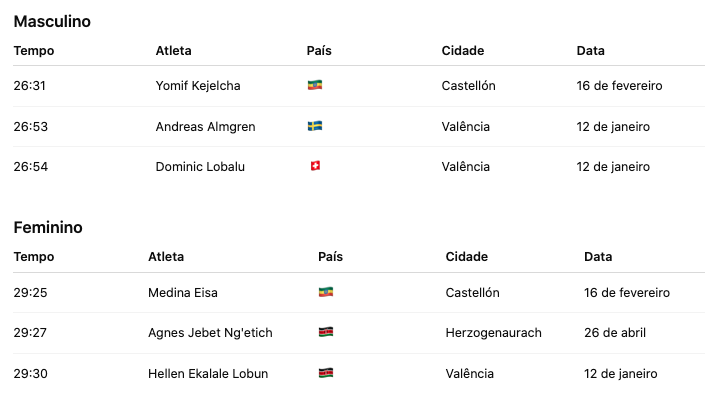Click Ethiopia flag beside Medina Eisa
The height and width of the screenshot is (401, 710).
coord(325,293)
